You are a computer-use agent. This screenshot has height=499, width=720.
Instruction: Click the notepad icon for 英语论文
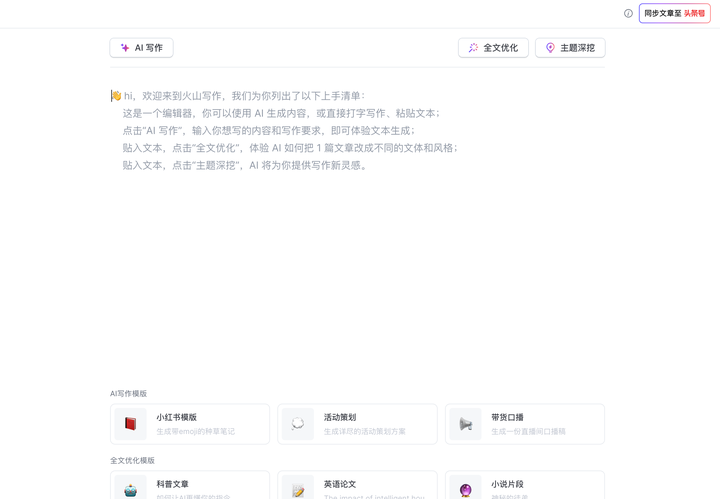tap(298, 489)
